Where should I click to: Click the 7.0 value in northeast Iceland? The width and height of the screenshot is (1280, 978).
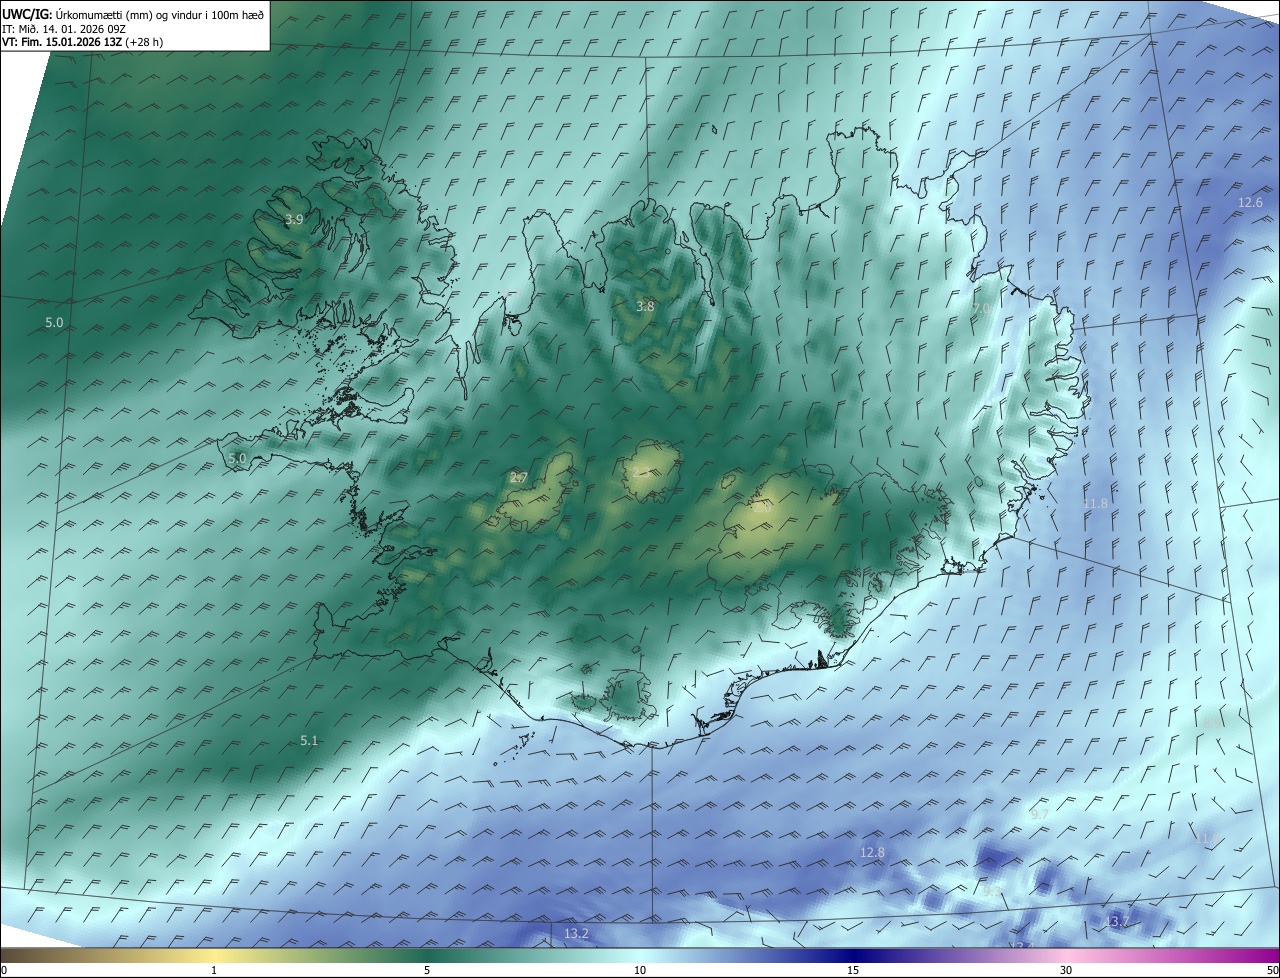click(981, 309)
